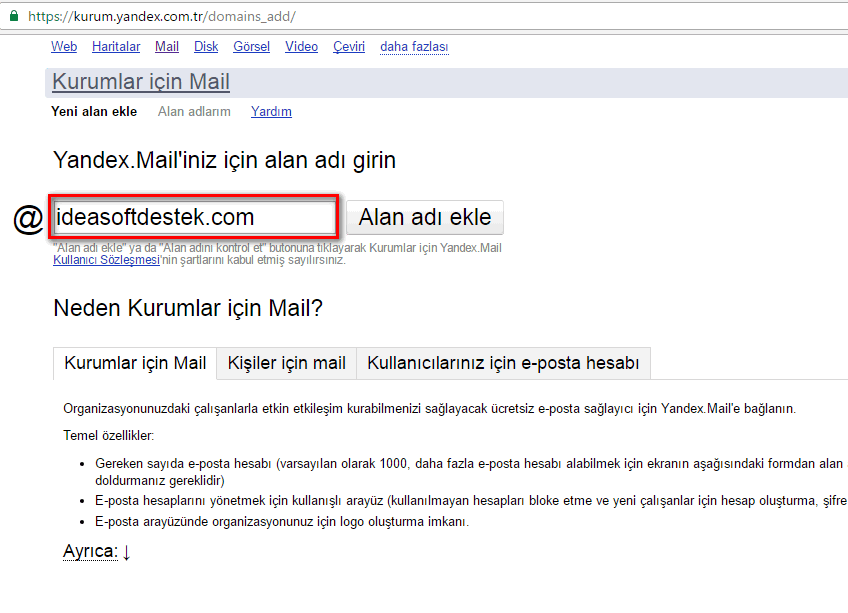Open the Görsel link
Image resolution: width=848 pixels, height=613 pixels.
coord(251,47)
